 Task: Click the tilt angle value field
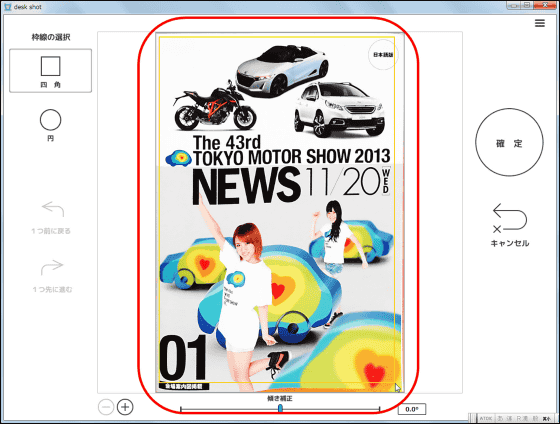click(412, 409)
